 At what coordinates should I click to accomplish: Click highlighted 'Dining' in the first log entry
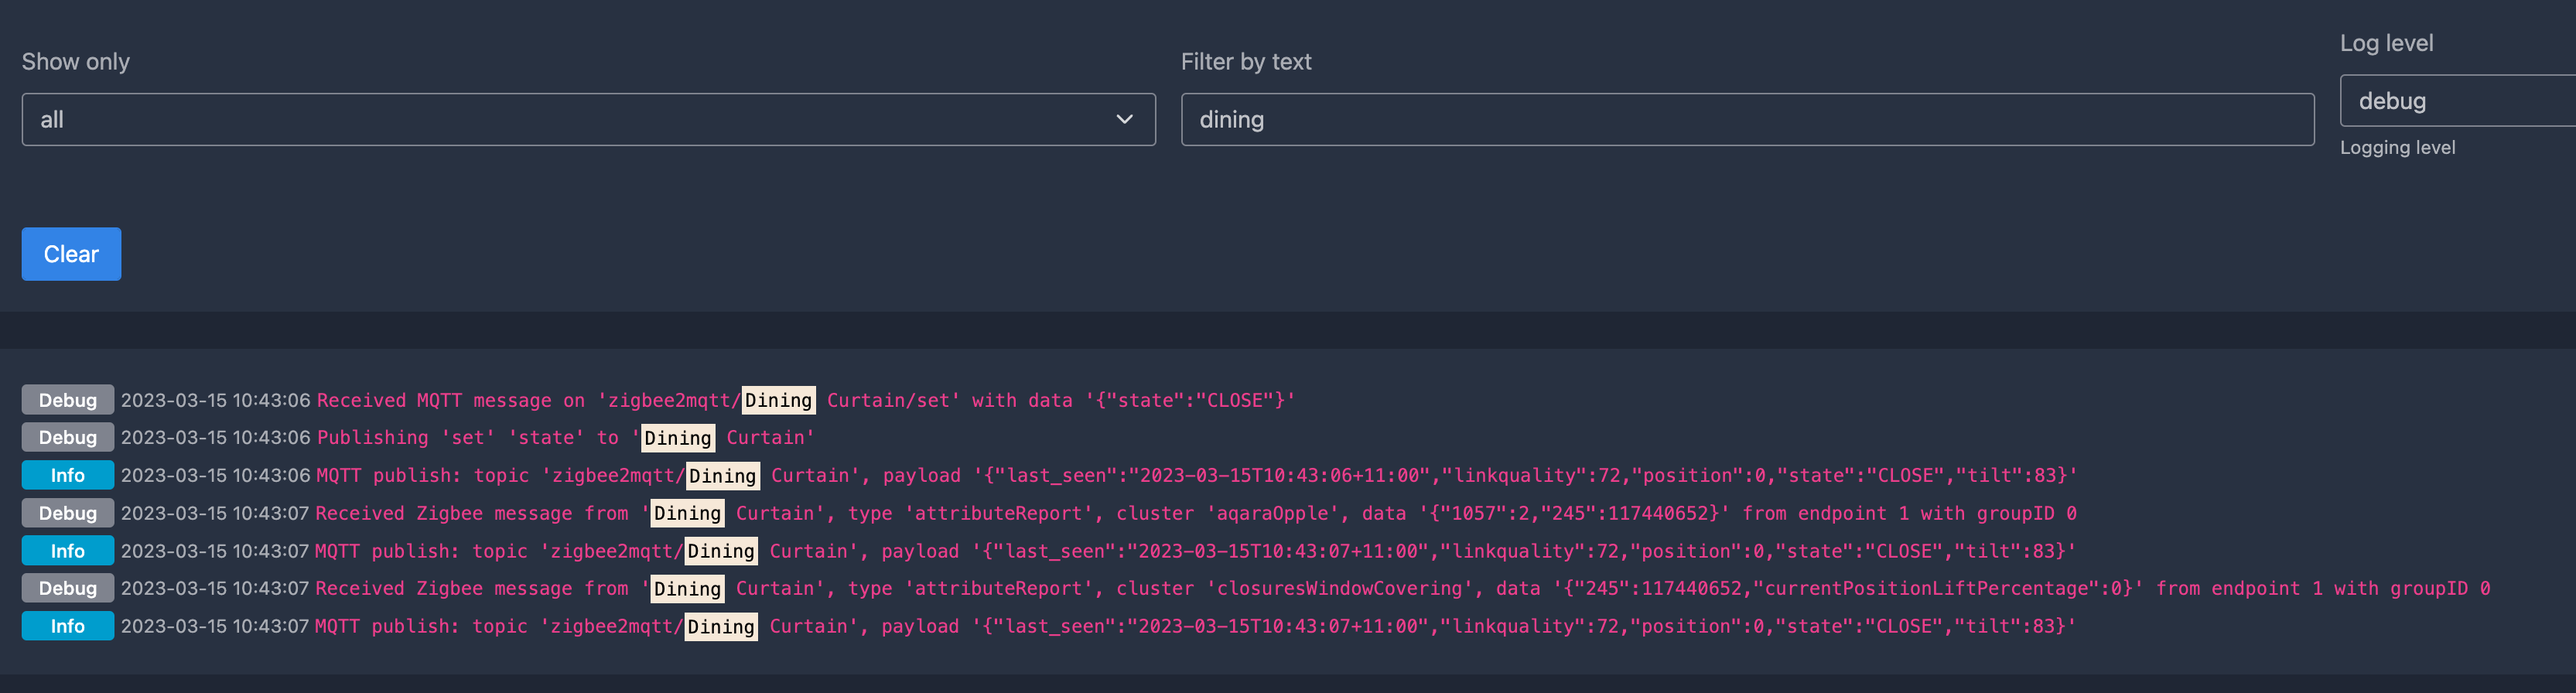click(778, 400)
